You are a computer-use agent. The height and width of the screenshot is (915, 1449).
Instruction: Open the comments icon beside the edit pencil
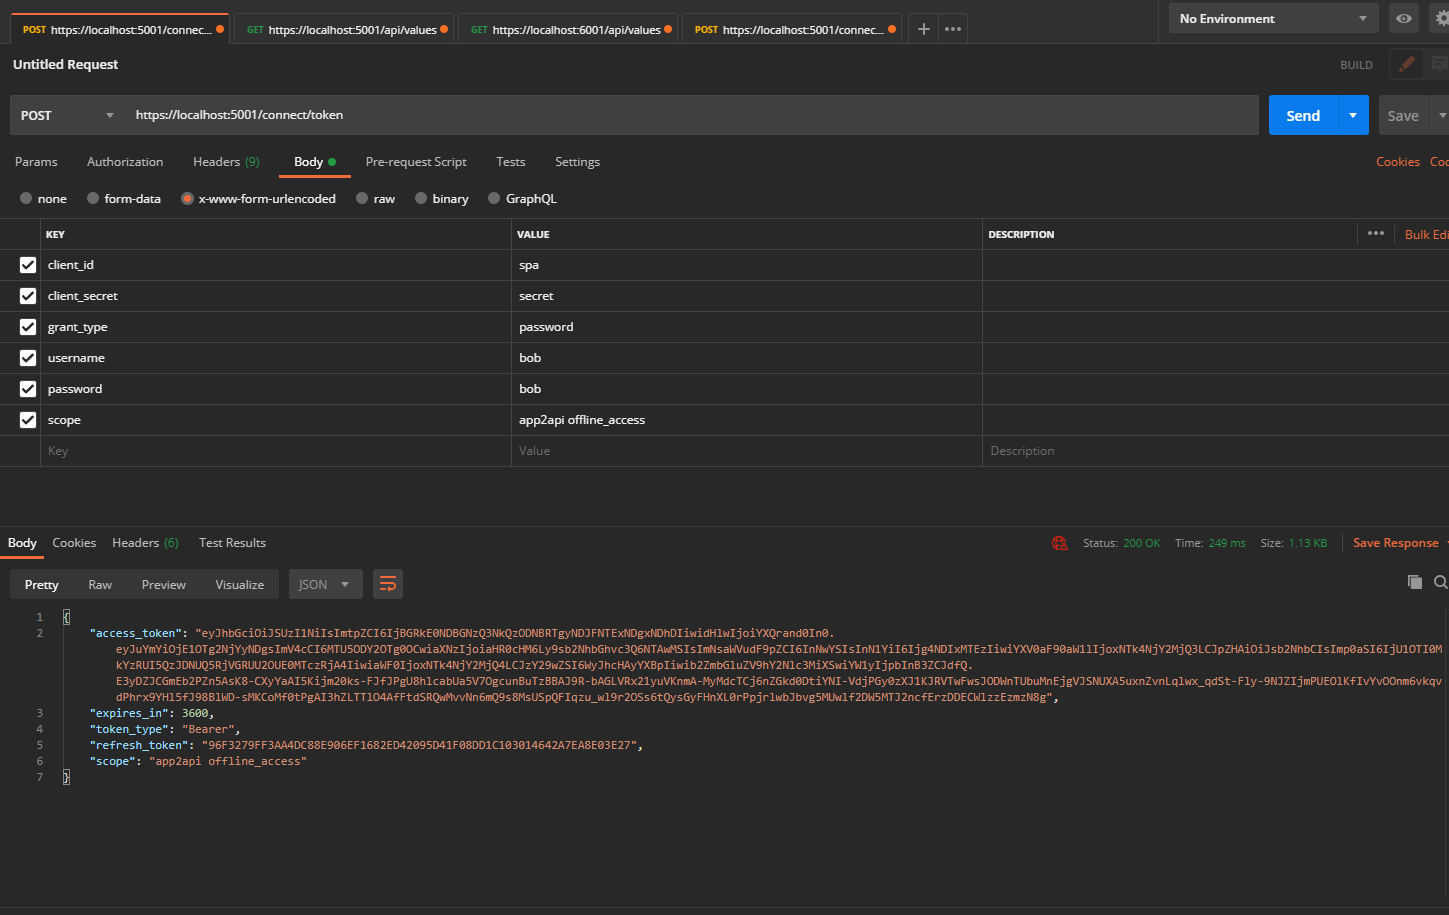[x=1440, y=64]
